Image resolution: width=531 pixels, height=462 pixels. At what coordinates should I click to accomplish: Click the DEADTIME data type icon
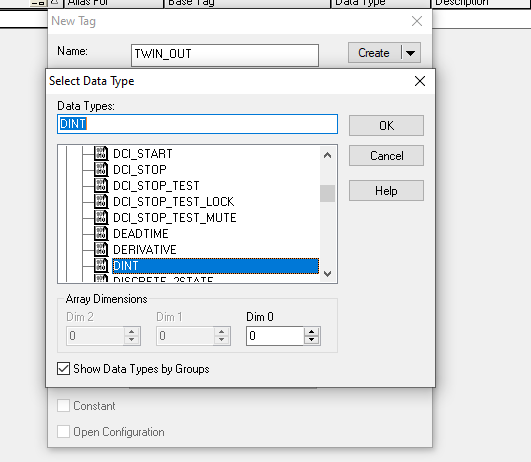(x=101, y=233)
